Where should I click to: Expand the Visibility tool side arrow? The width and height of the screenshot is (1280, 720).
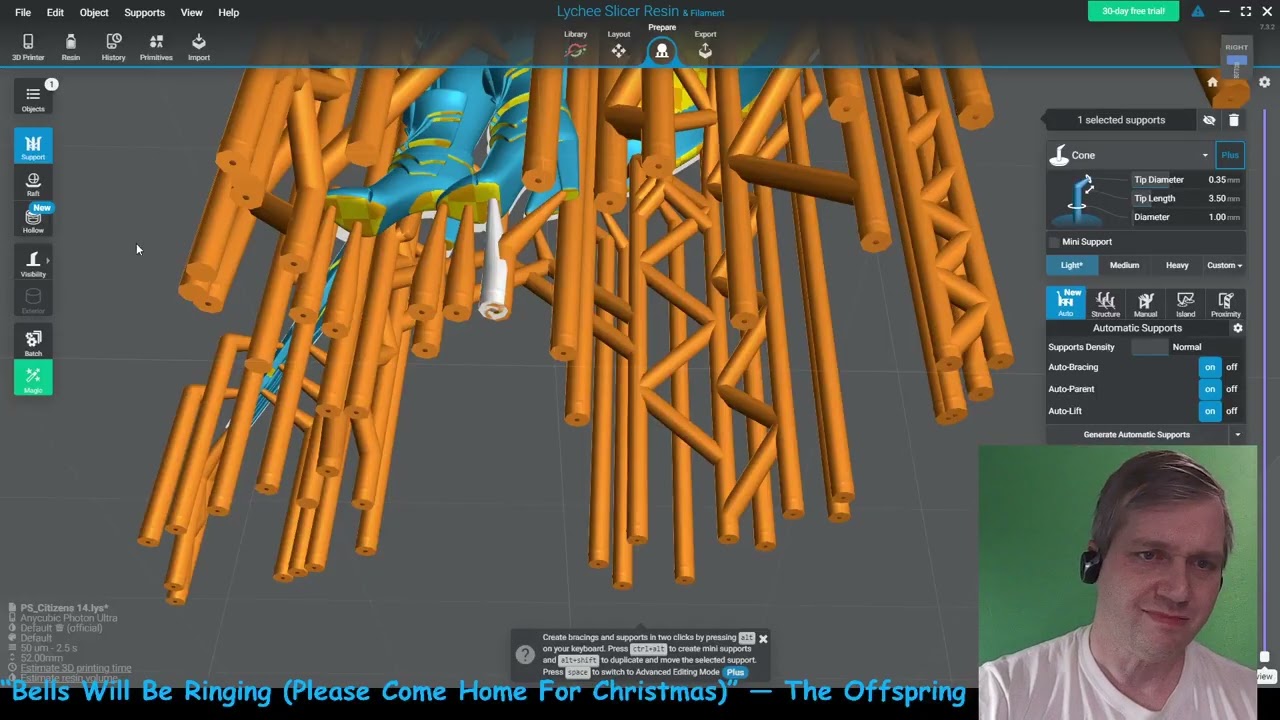[48, 261]
